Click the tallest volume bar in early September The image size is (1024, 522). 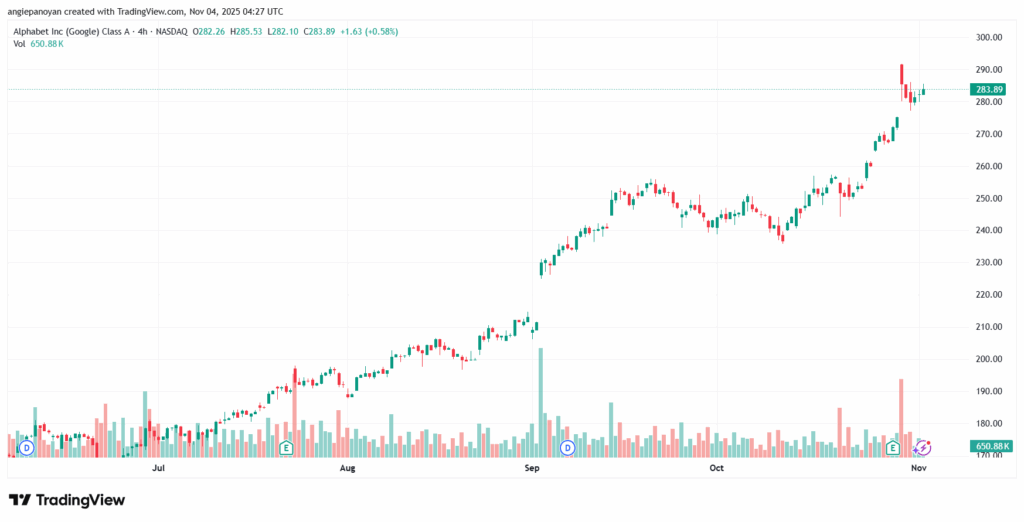541,400
